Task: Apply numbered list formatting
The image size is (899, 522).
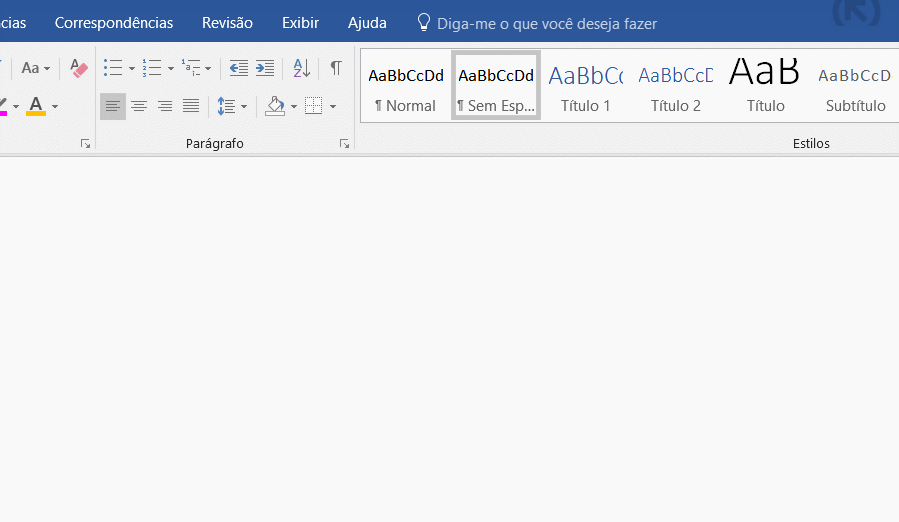Action: 152,68
